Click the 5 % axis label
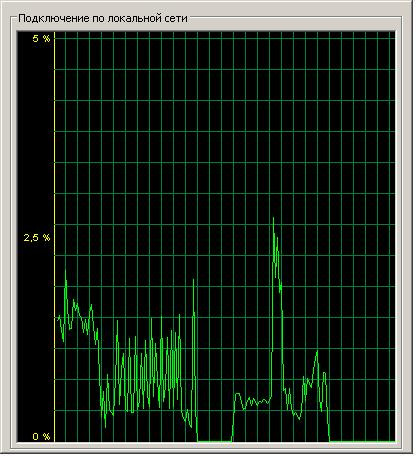416x456 pixels. click(41, 39)
